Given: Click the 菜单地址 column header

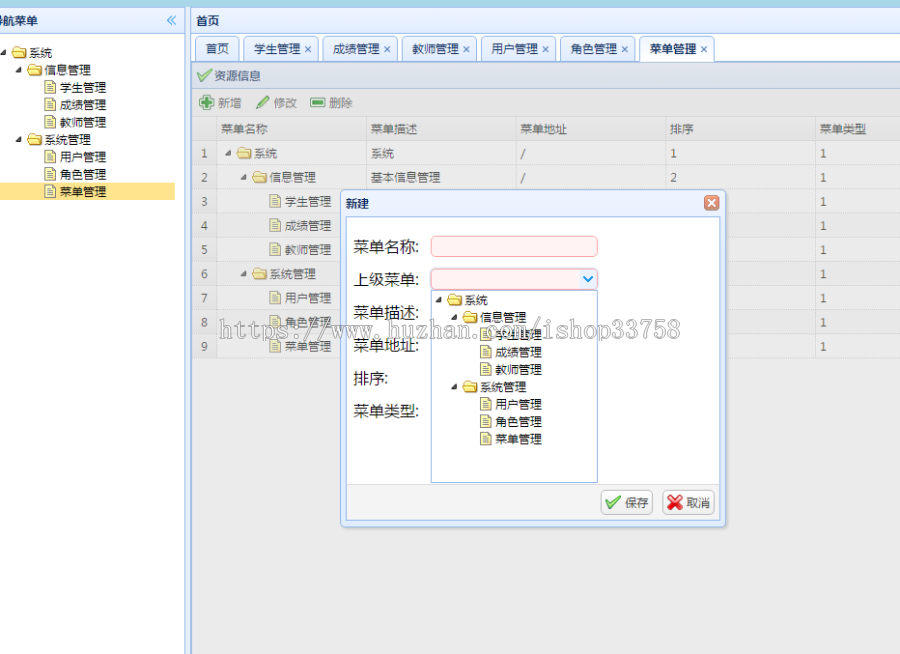Looking at the screenshot, I should click(x=591, y=129).
